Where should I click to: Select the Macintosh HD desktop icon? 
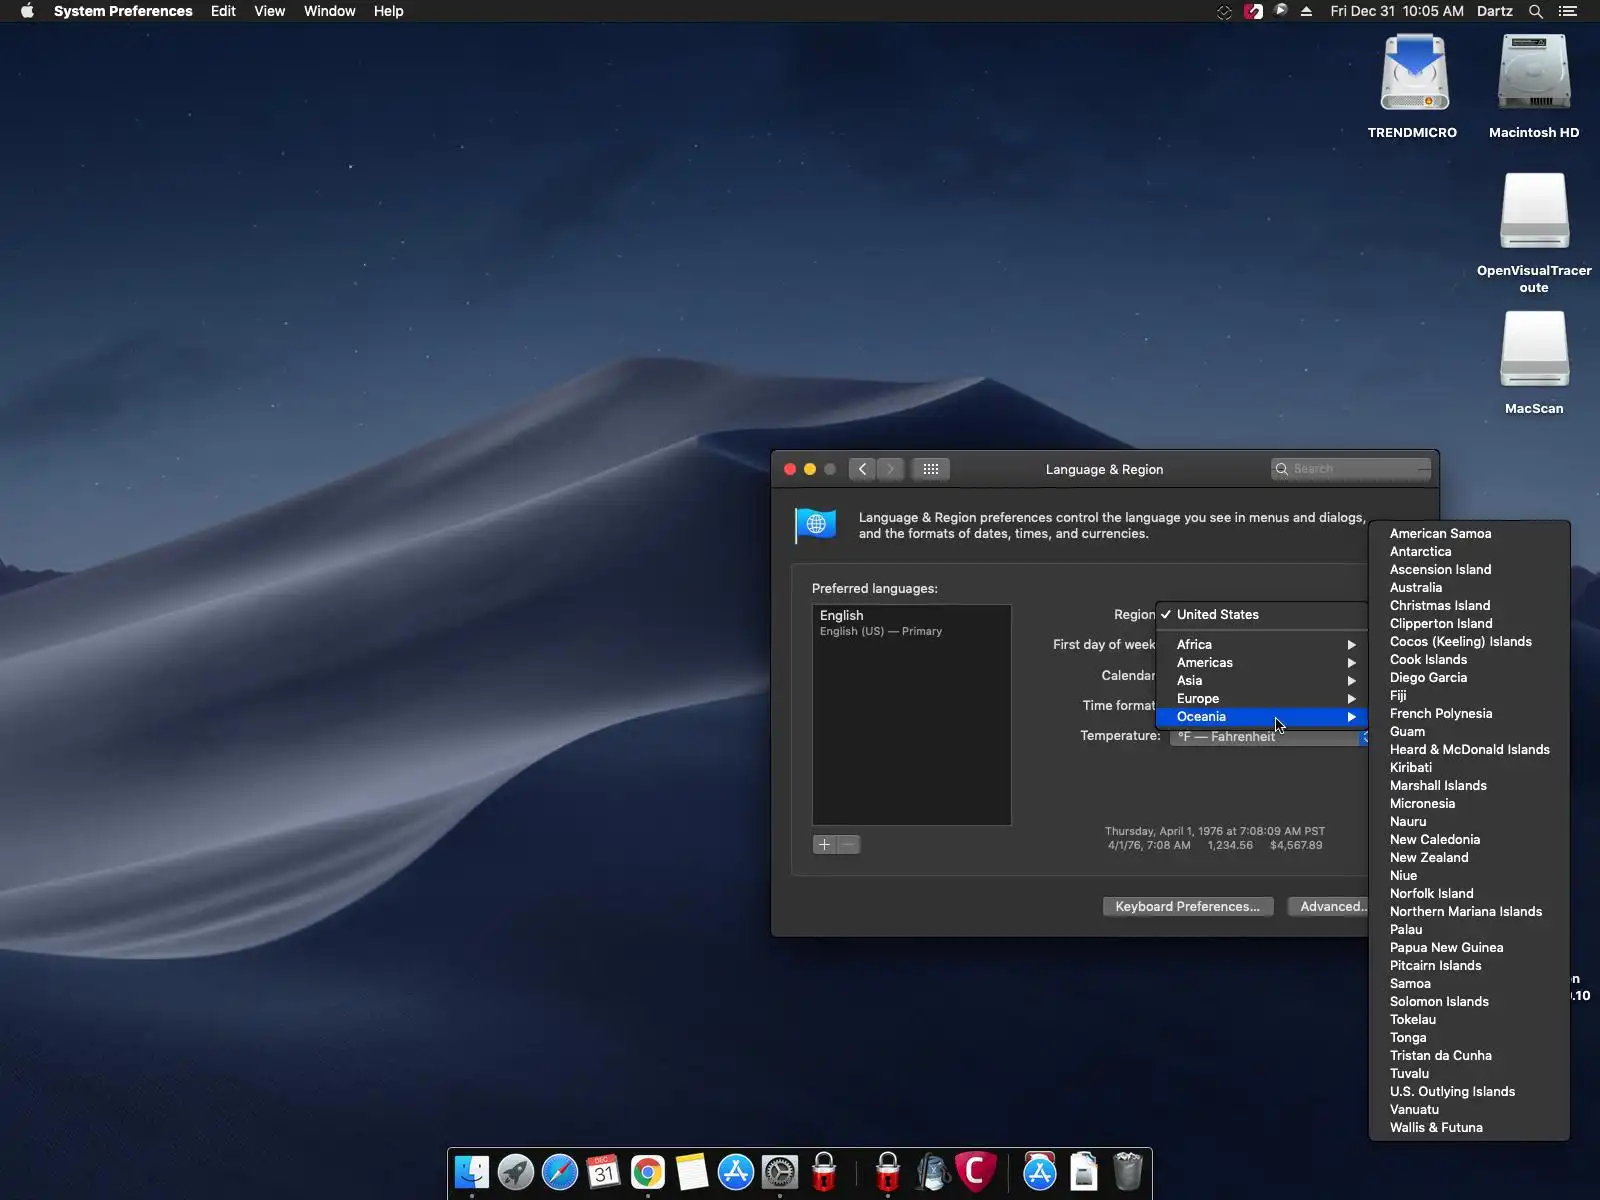coord(1534,86)
